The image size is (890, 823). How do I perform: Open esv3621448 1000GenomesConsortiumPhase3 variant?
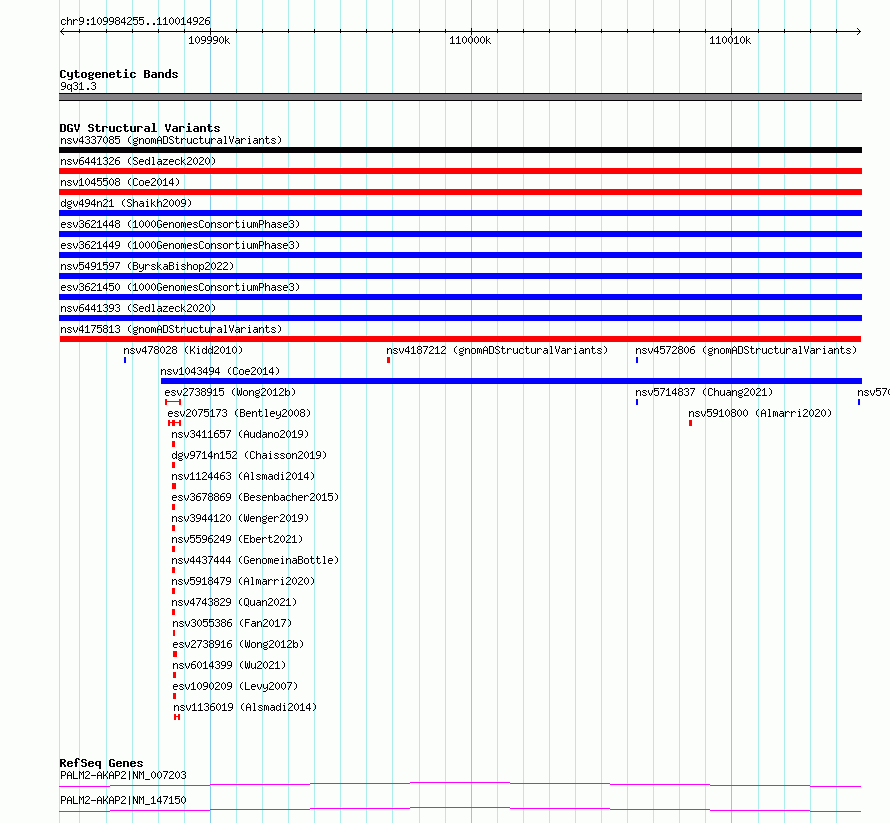180,224
